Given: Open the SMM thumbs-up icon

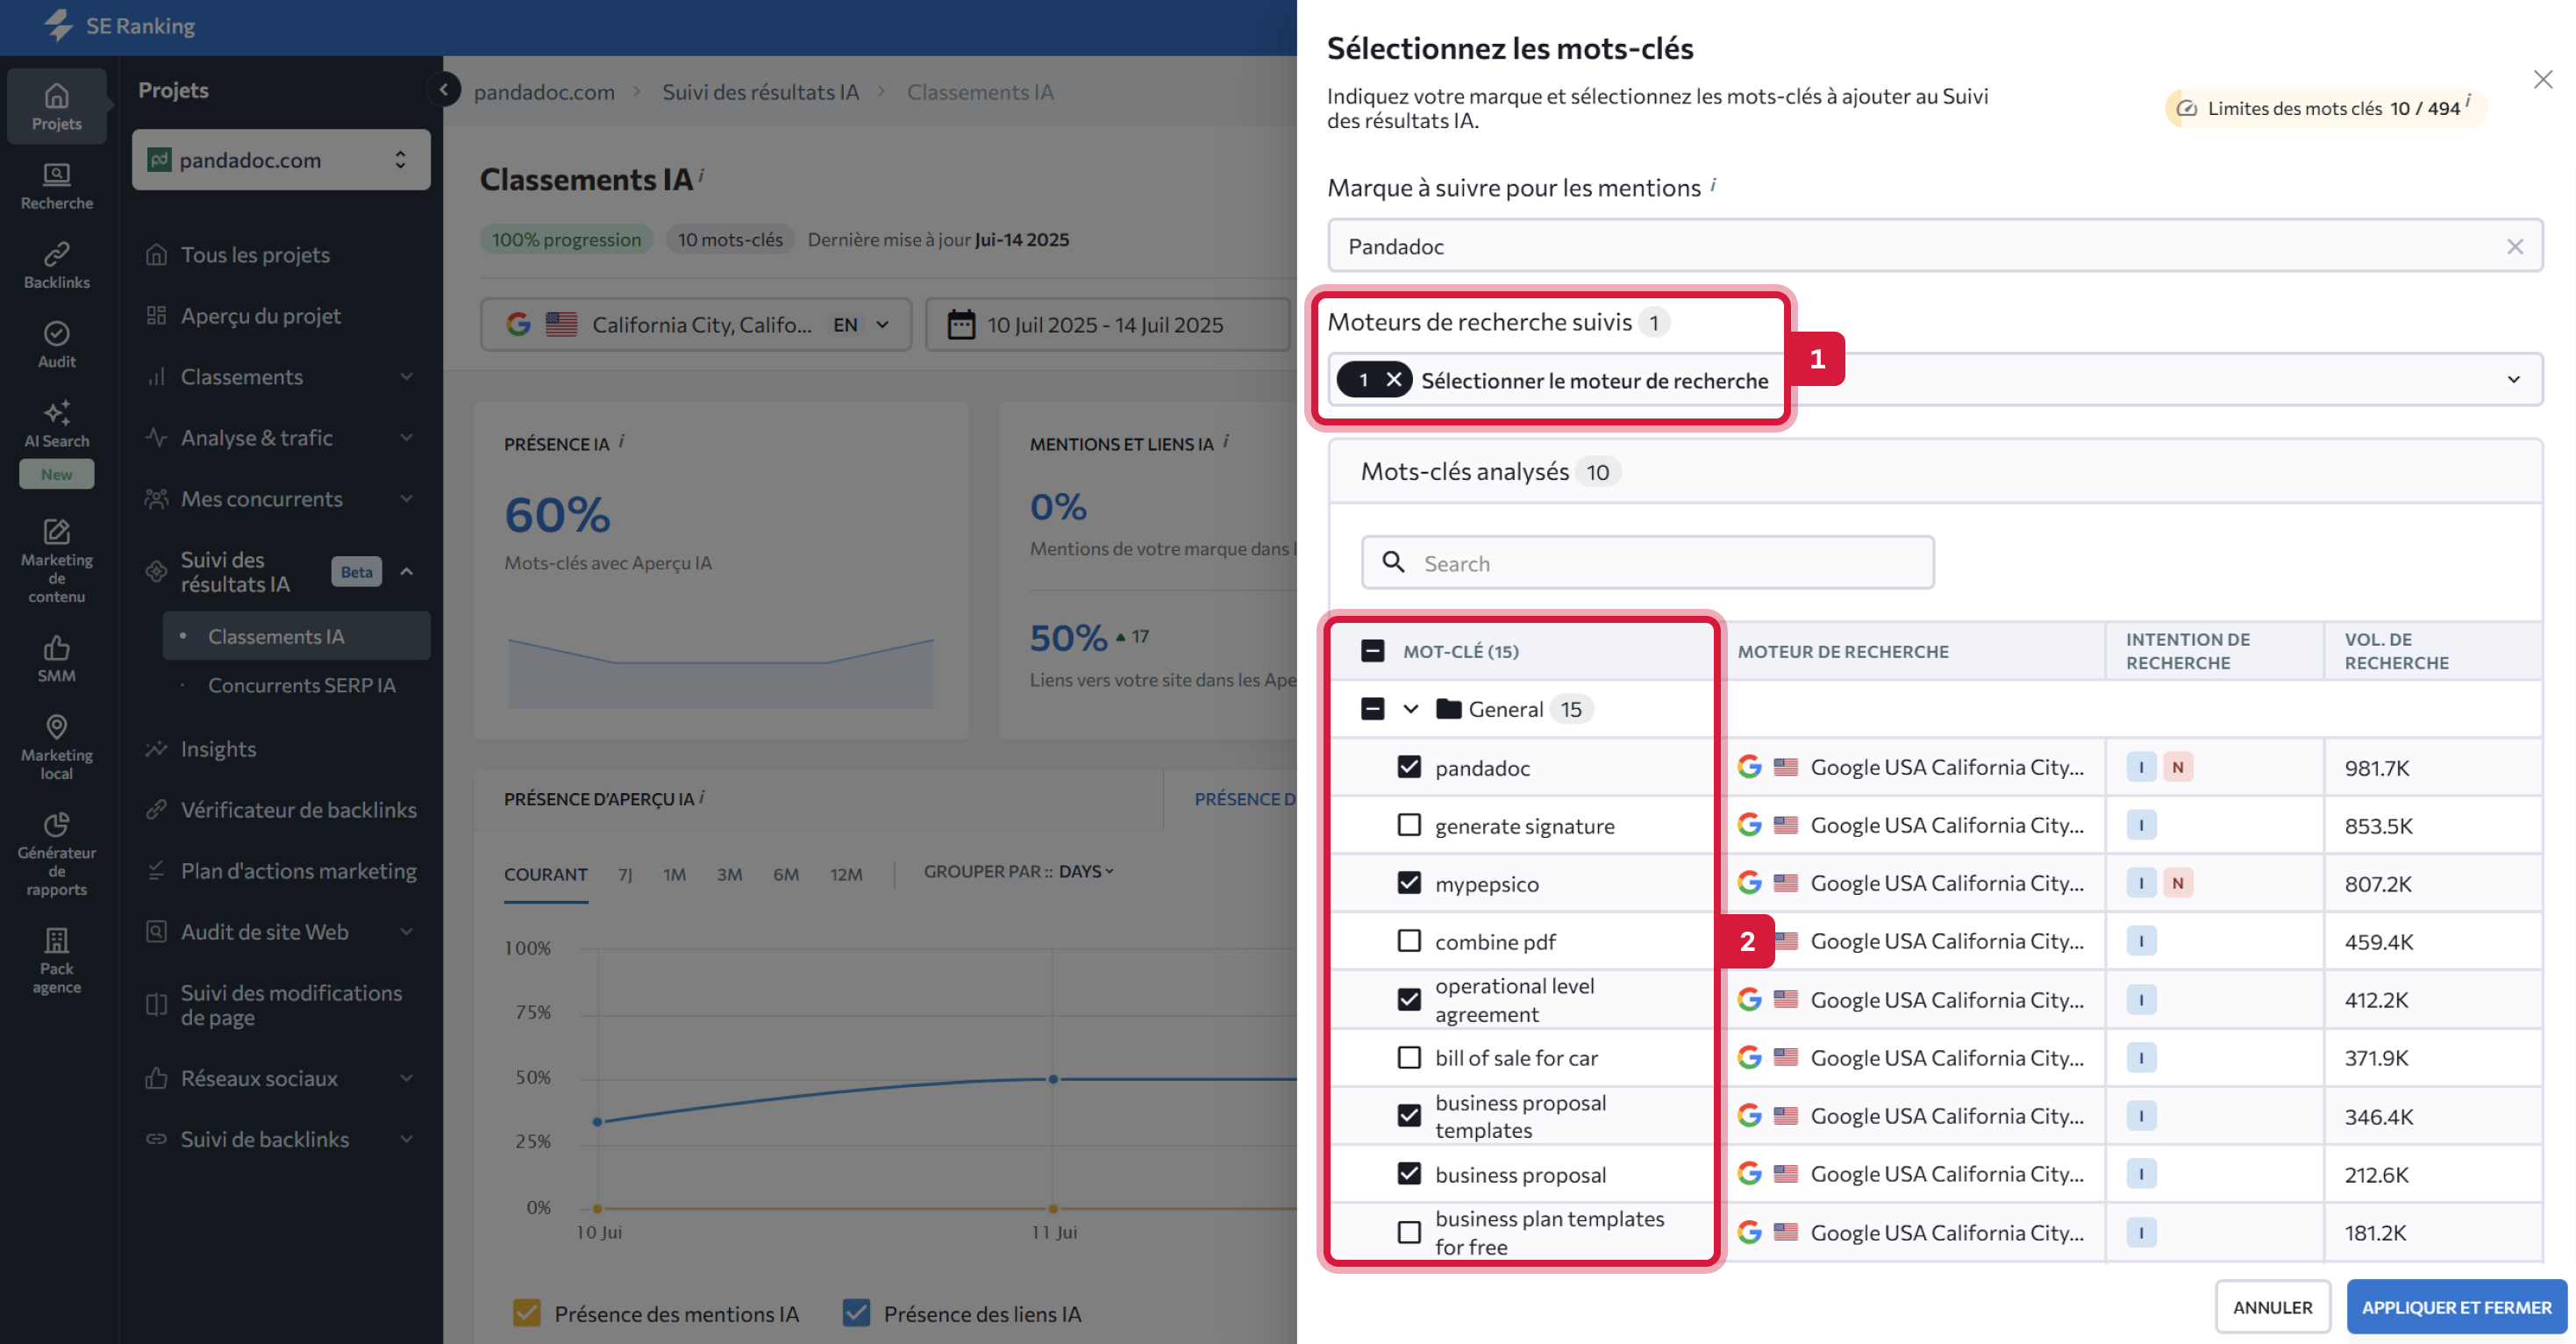Looking at the screenshot, I should [57, 647].
